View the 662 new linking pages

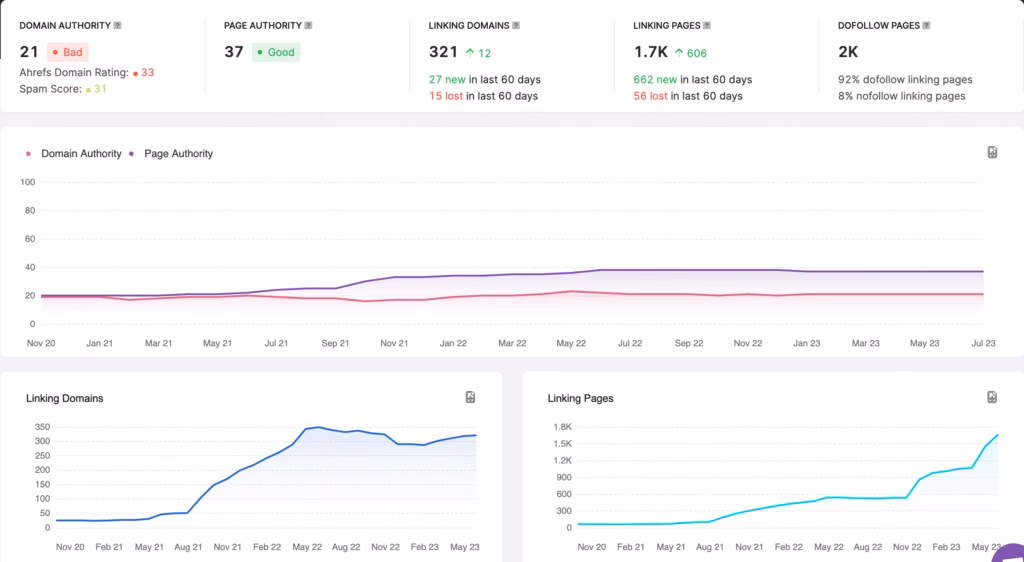(x=656, y=80)
